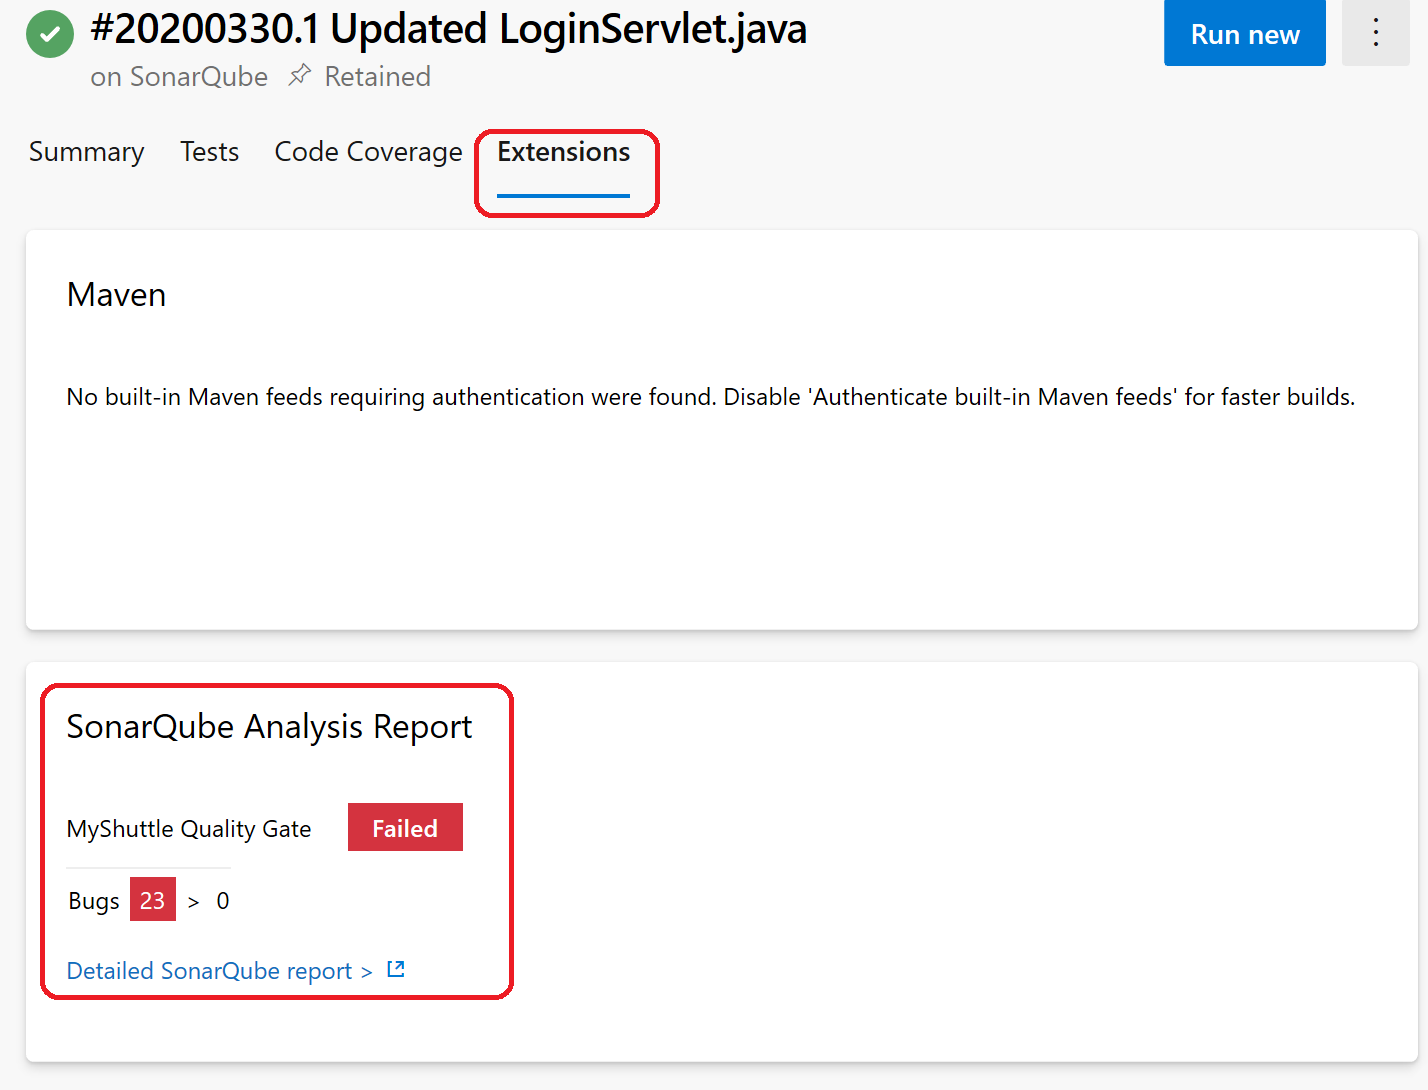1428x1090 pixels.
Task: Click the green build succeeded status icon
Action: 50,35
